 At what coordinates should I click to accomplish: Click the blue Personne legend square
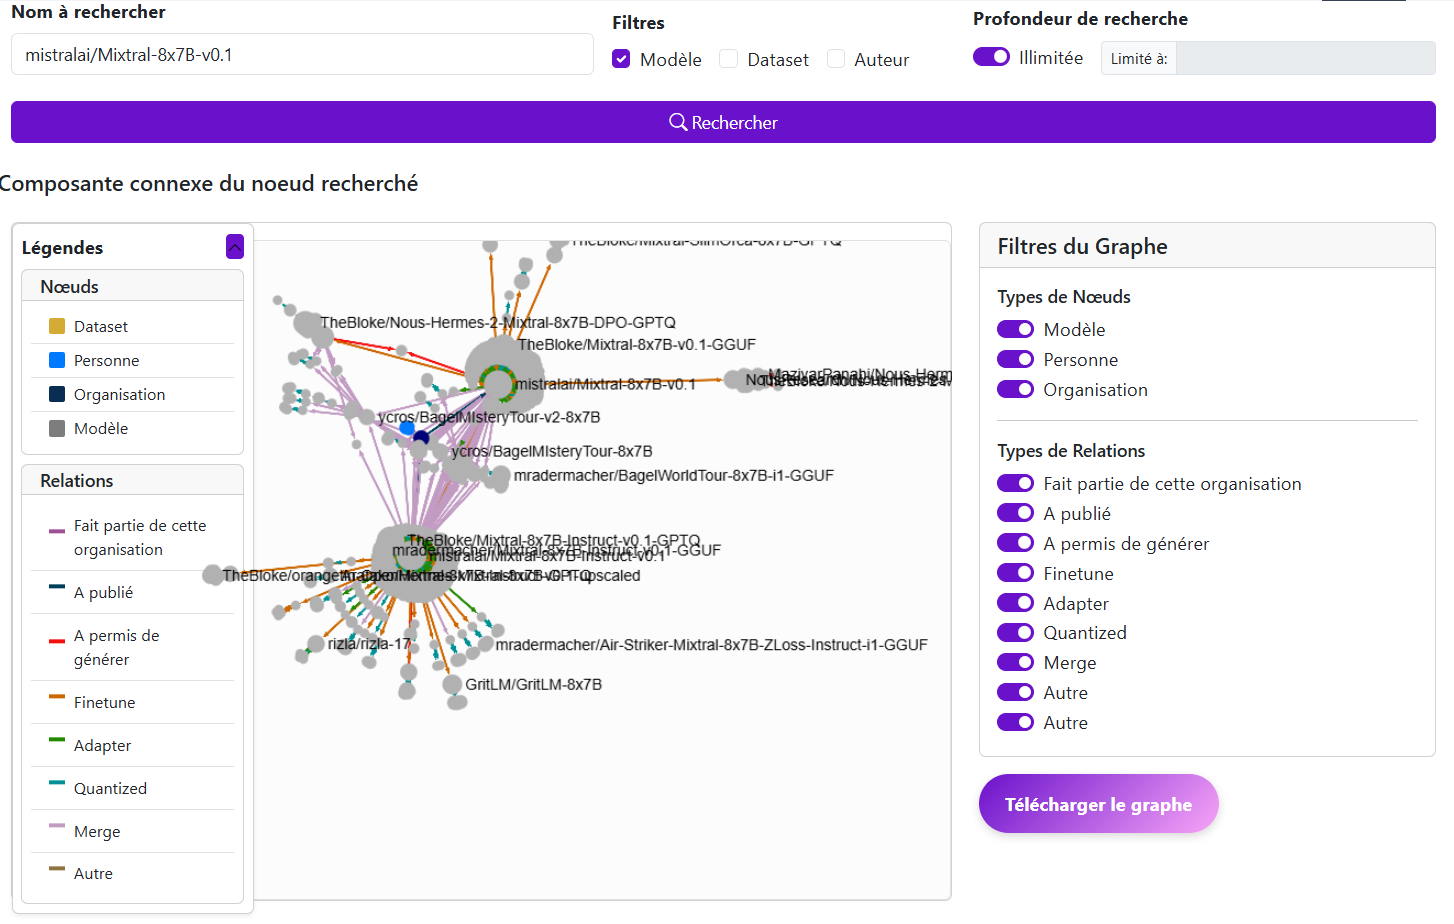(x=57, y=360)
